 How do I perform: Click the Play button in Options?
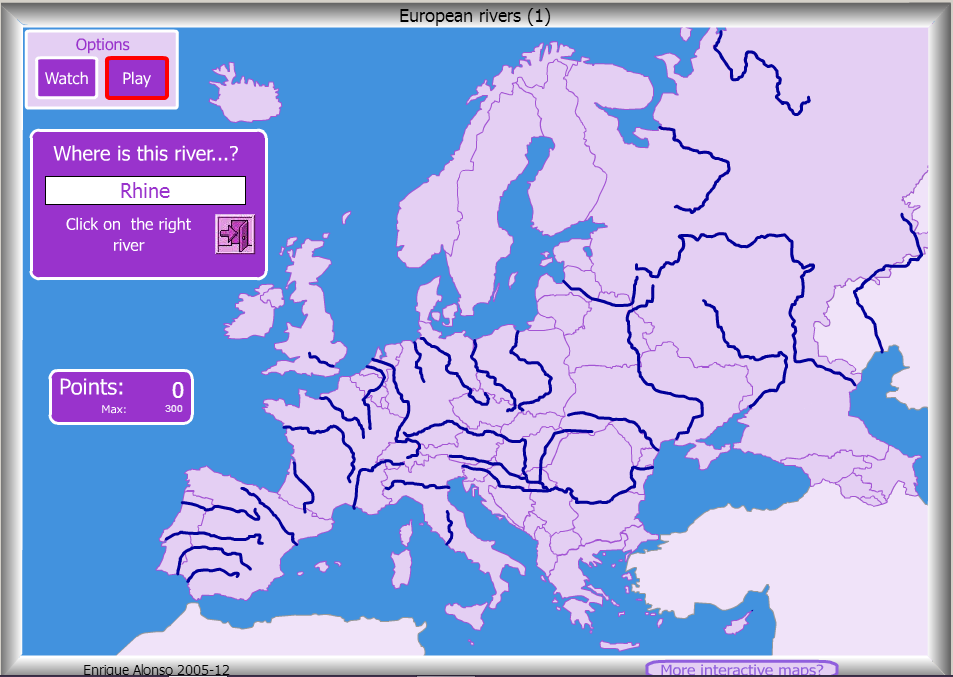[x=136, y=78]
